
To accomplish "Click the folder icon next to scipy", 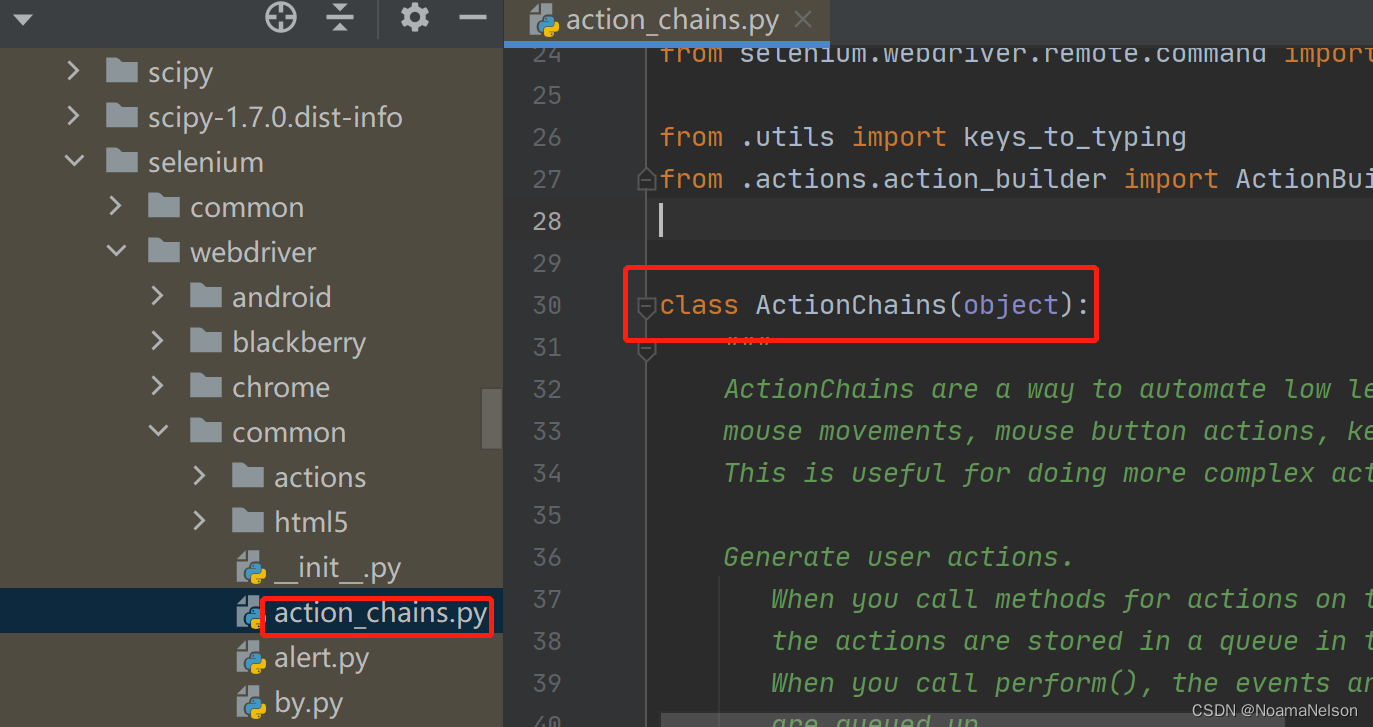I will pyautogui.click(x=121, y=70).
